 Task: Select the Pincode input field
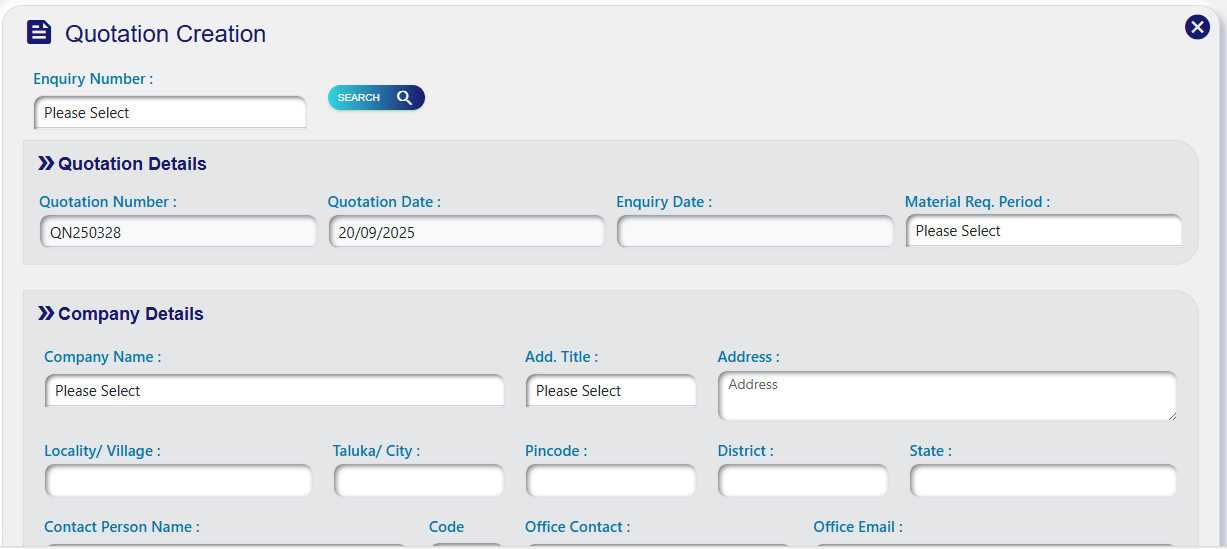coord(610,481)
